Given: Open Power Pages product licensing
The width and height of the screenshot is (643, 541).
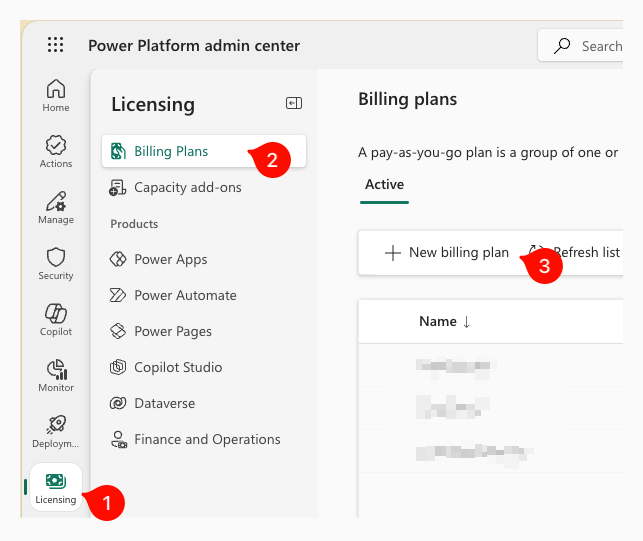Looking at the screenshot, I should point(172,331).
